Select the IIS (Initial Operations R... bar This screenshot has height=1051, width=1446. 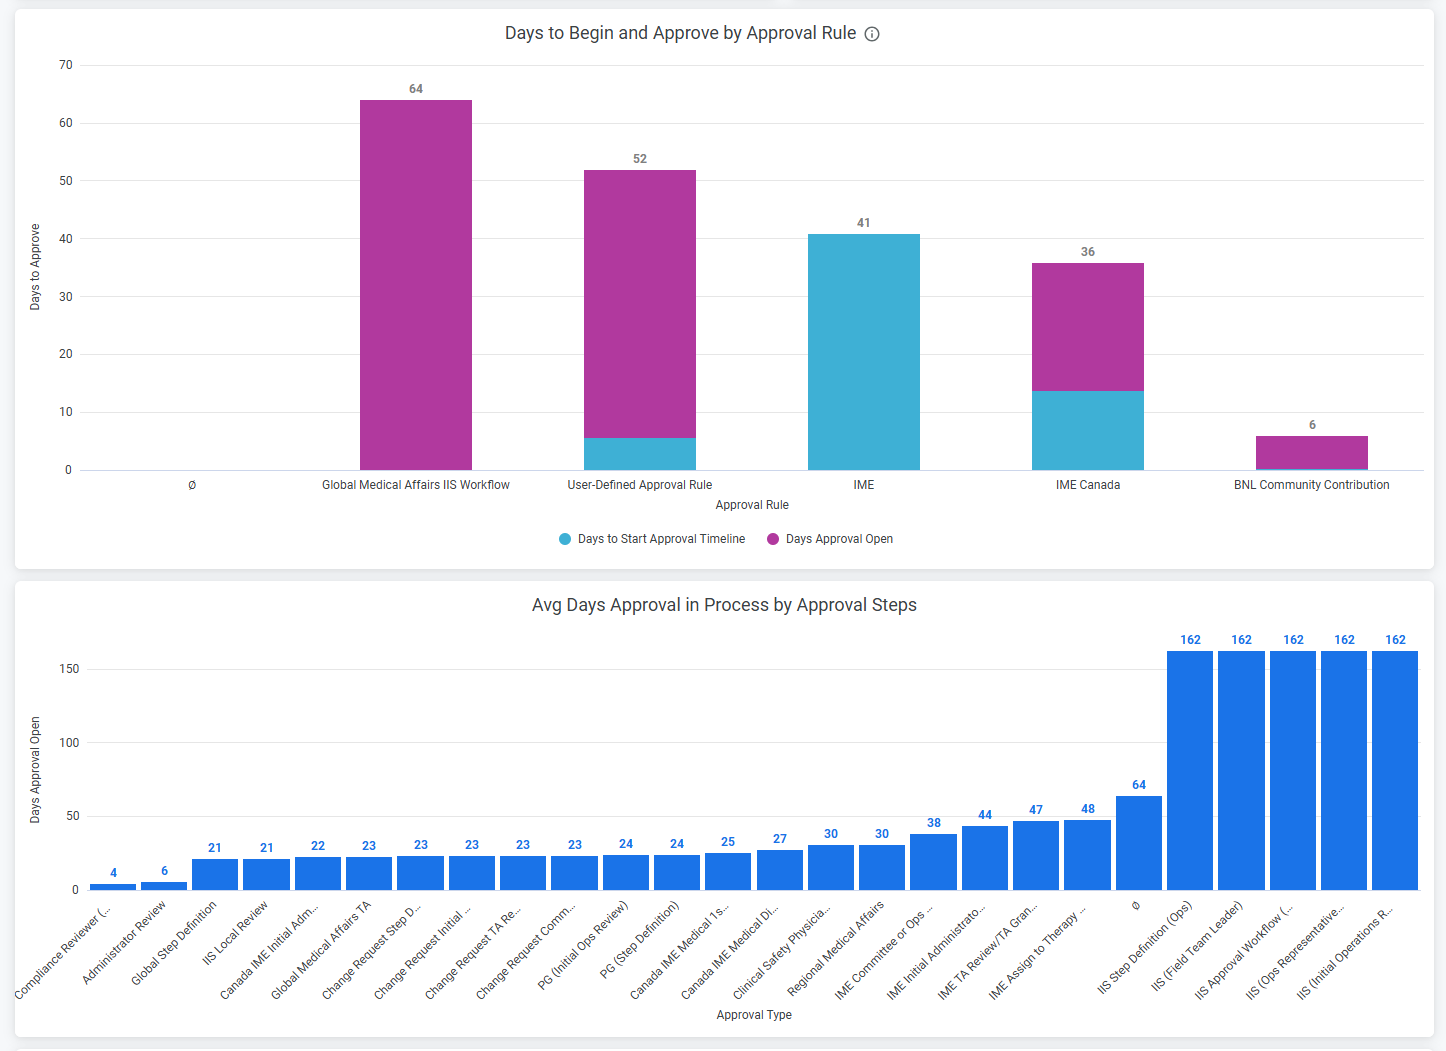[x=1395, y=770]
